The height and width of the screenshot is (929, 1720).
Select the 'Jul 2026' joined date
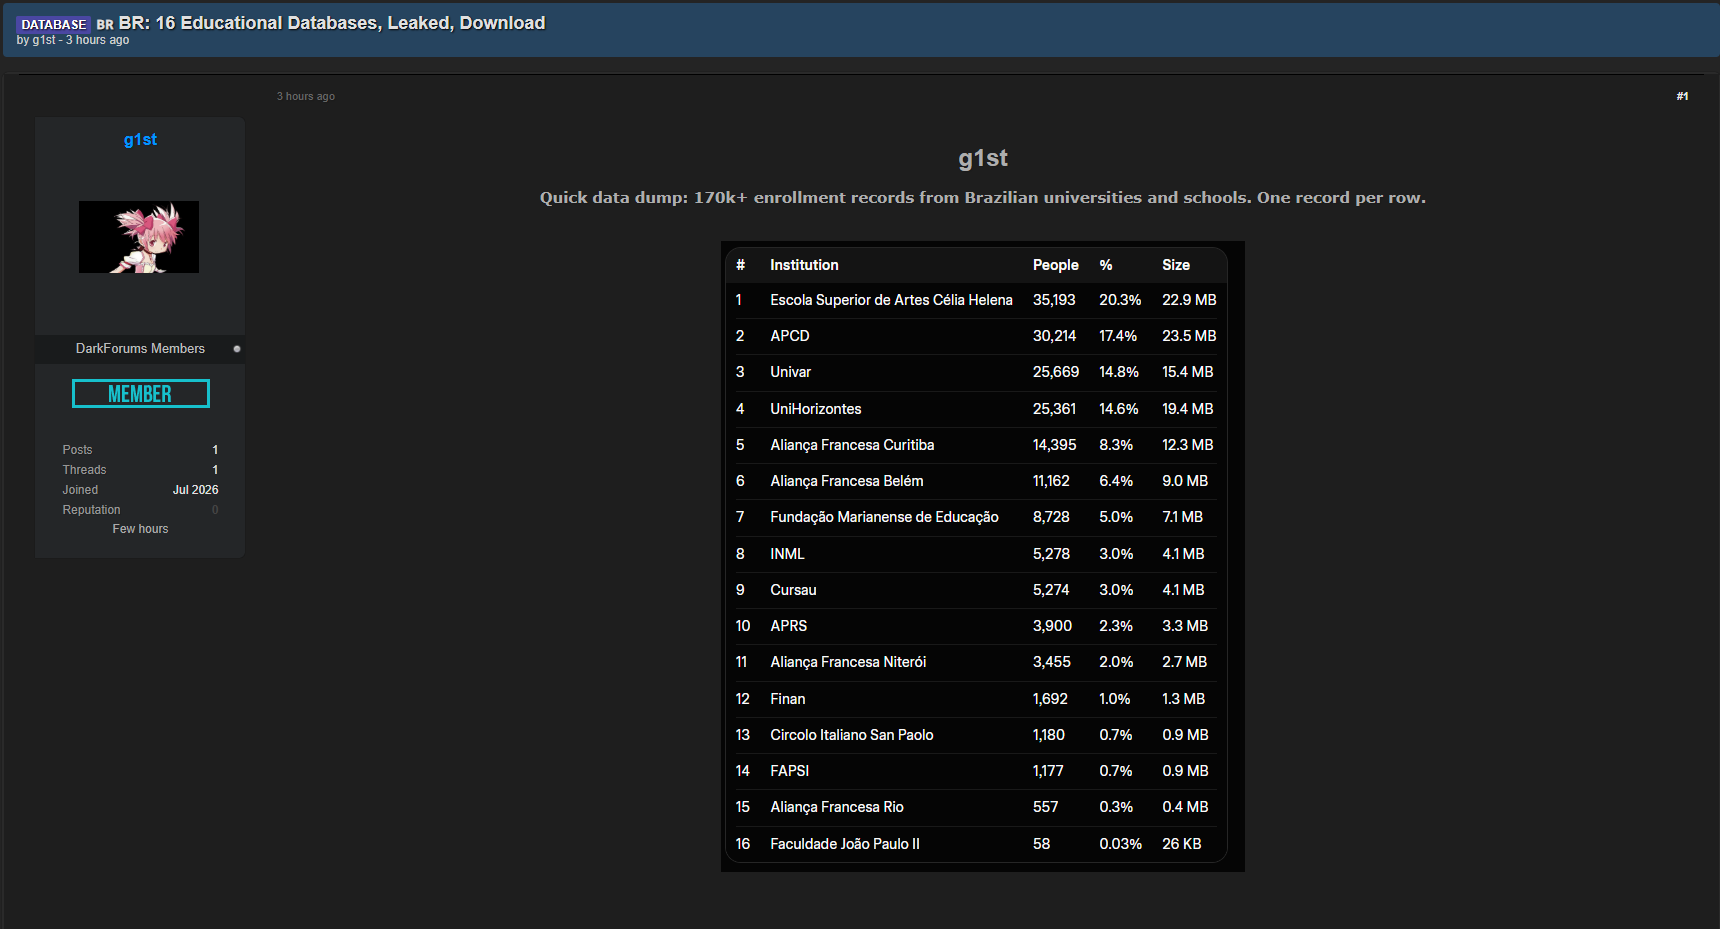click(x=195, y=490)
